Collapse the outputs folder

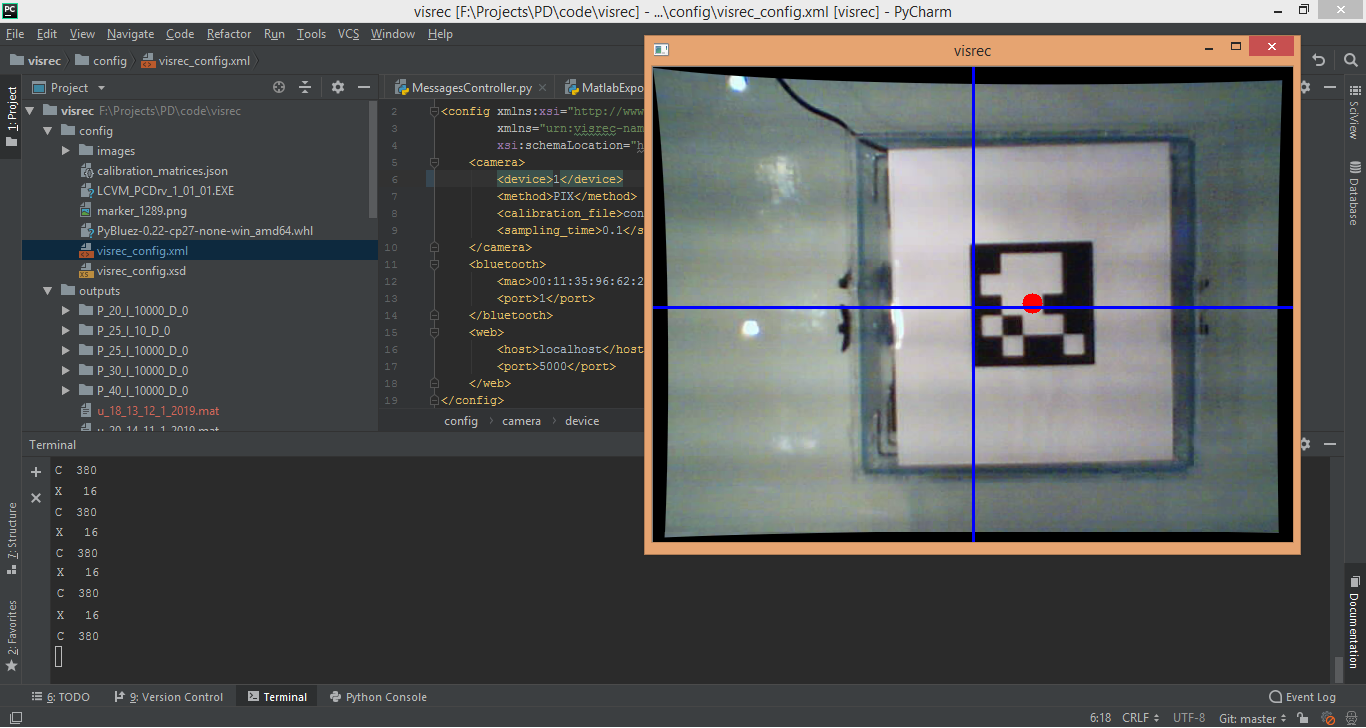(47, 291)
